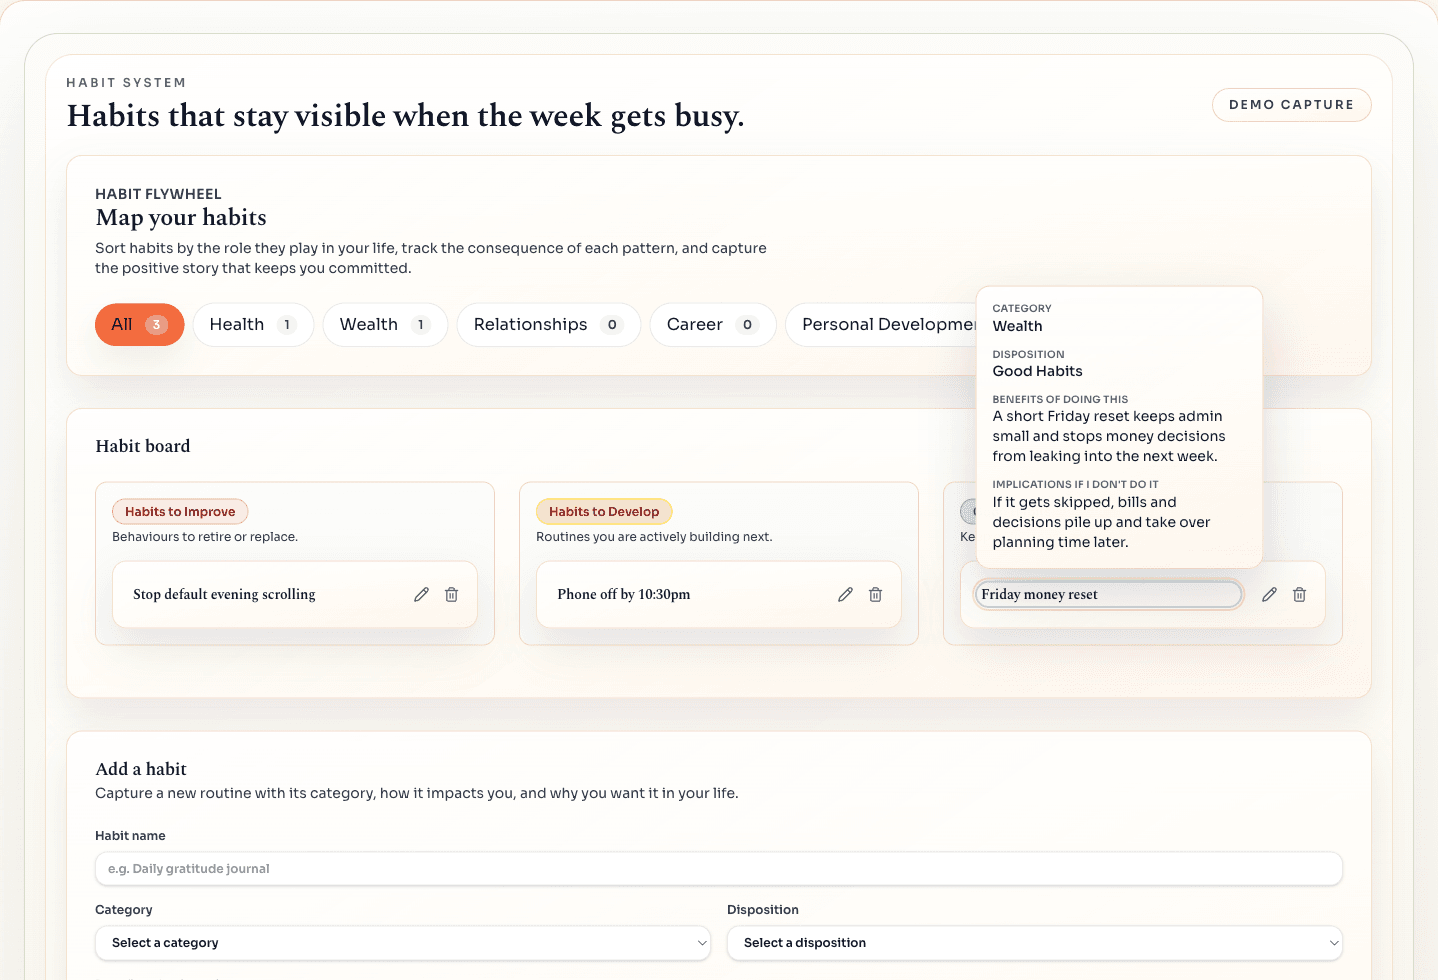Filter habits by Relationships

548,324
